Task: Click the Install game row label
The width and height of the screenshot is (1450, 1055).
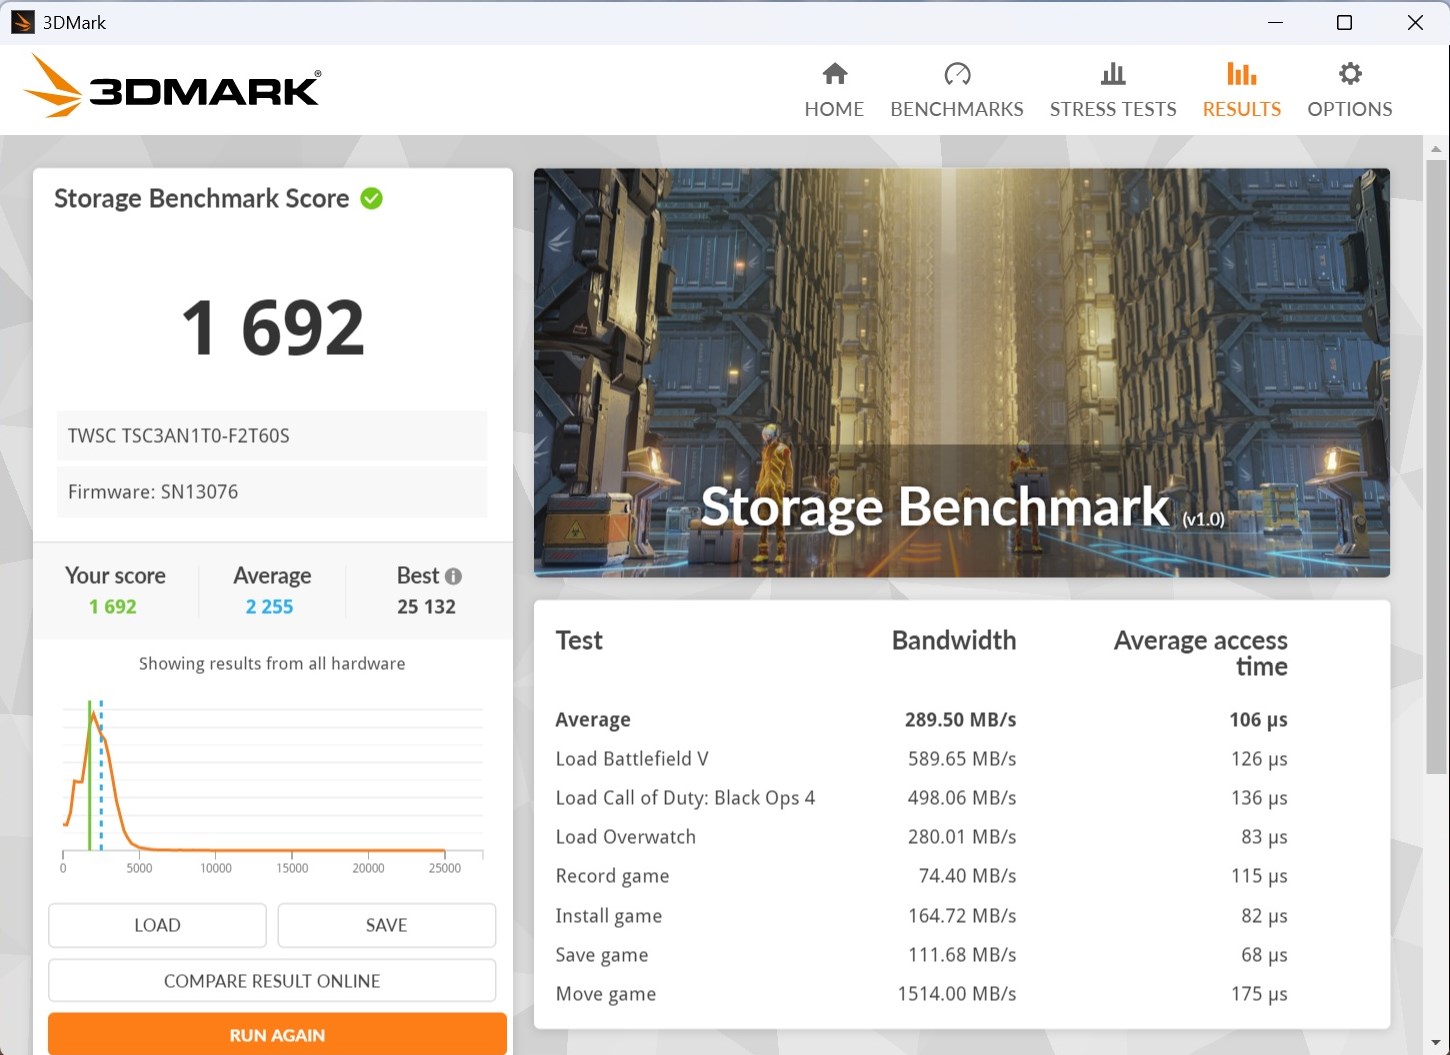Action: pos(608,916)
